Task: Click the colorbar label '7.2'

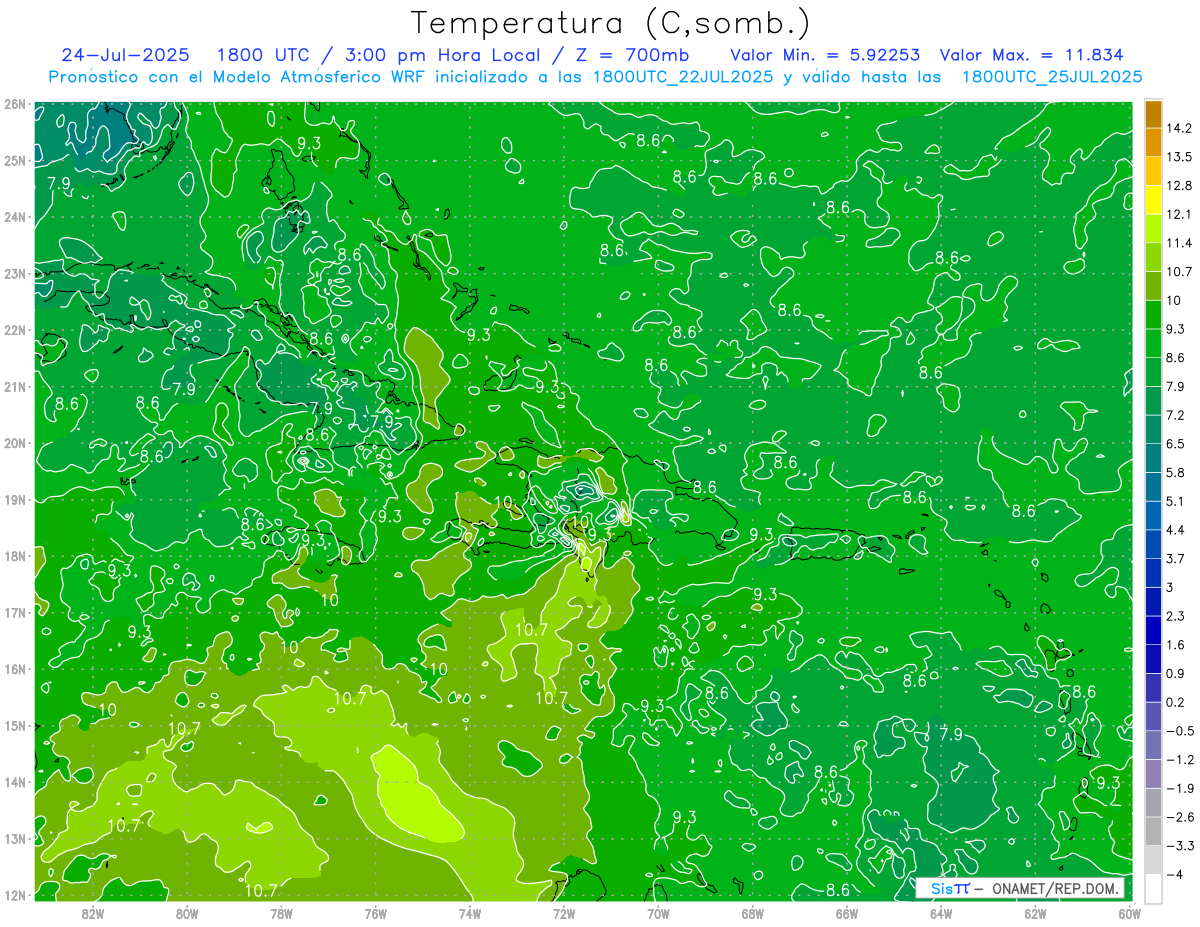Action: [x=1177, y=415]
